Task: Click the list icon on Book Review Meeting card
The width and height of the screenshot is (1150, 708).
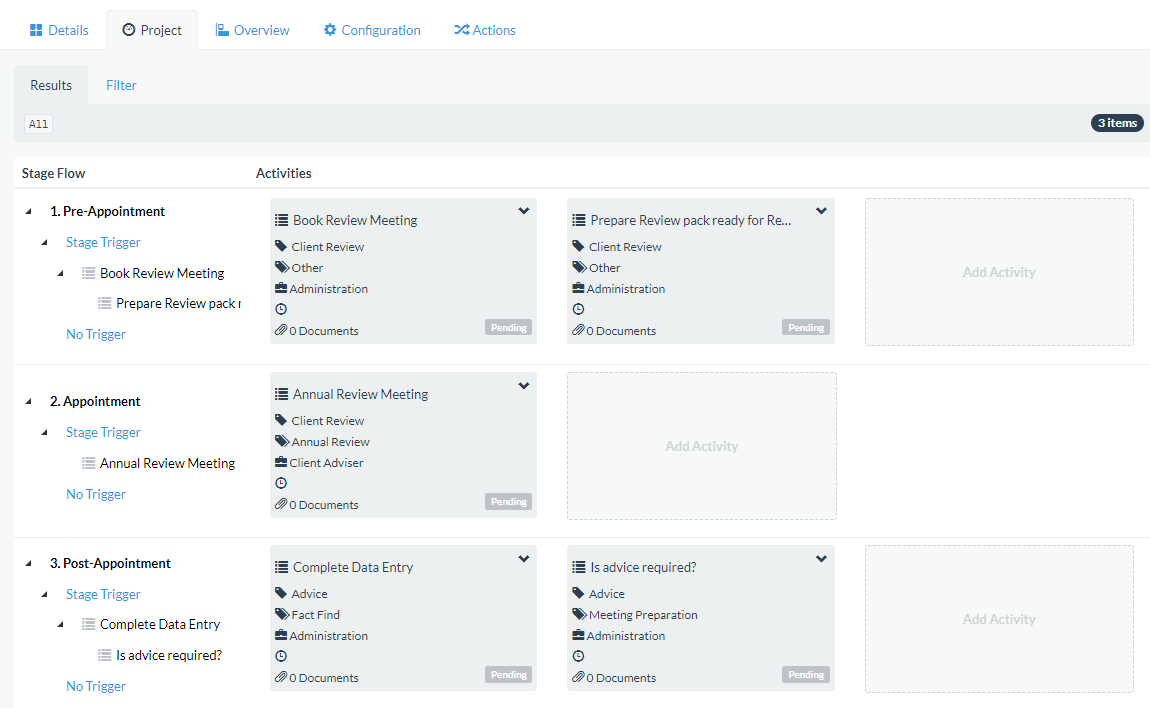Action: pyautogui.click(x=281, y=220)
